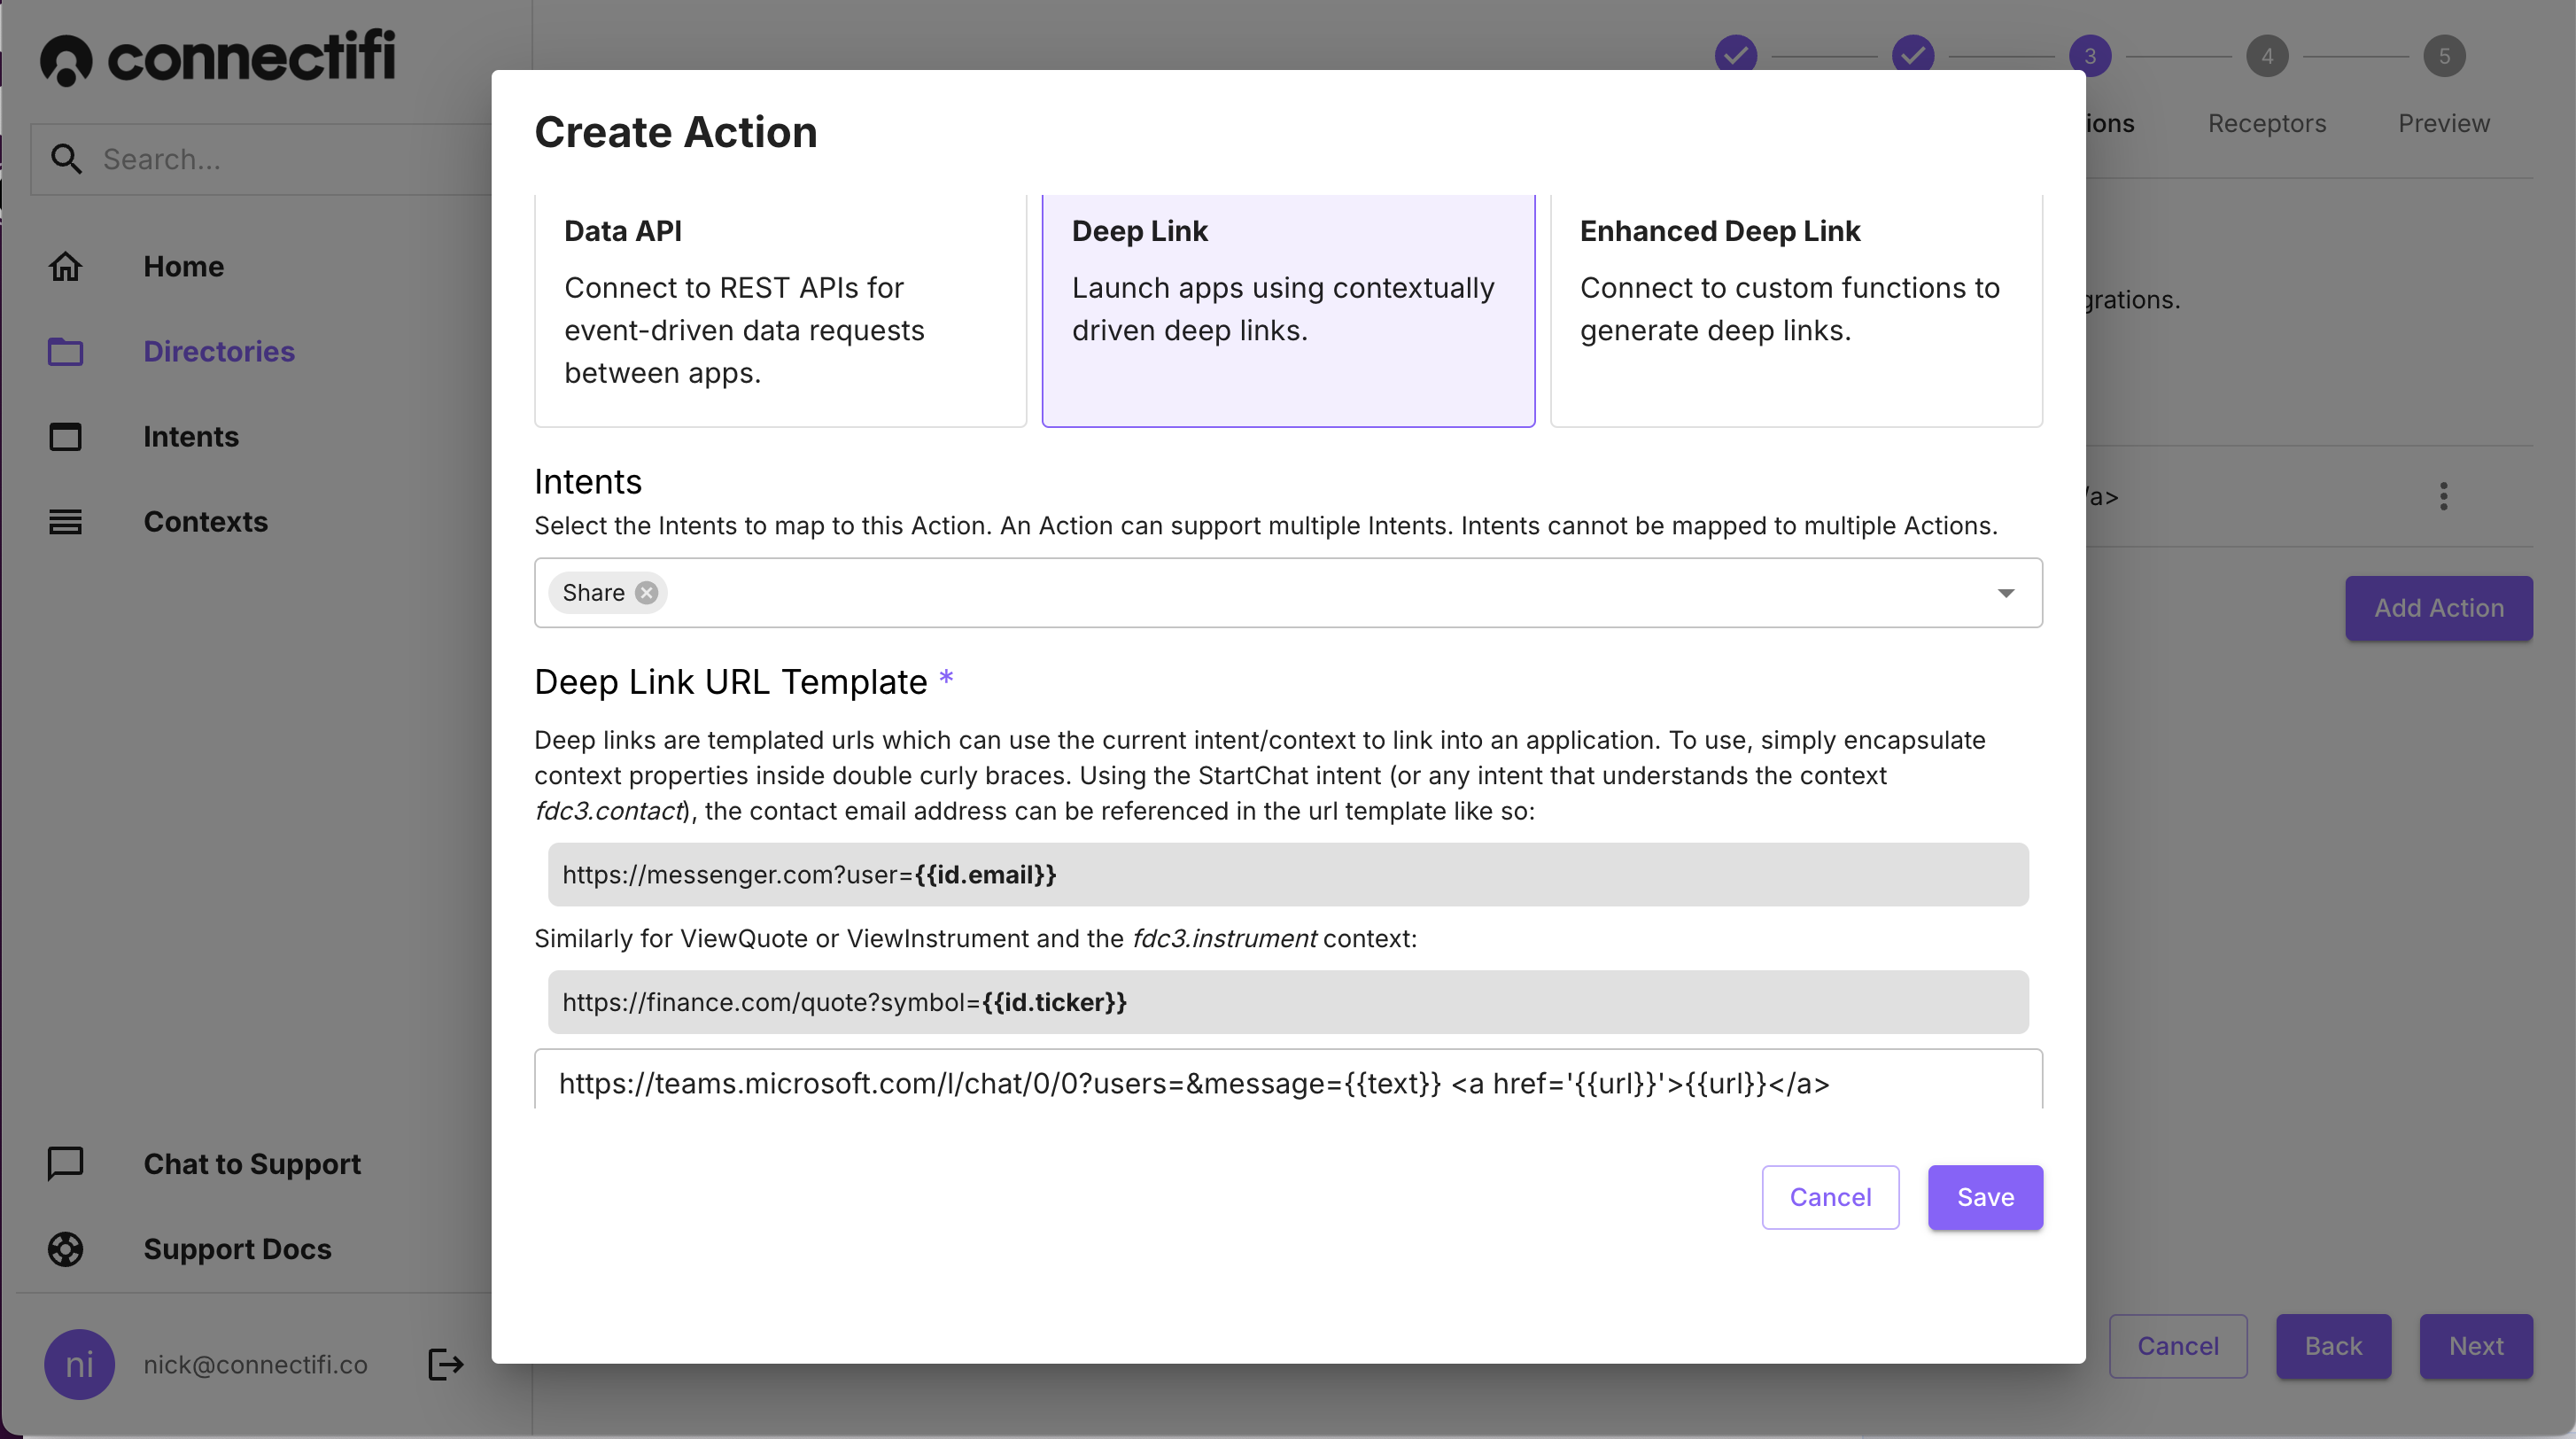2576x1439 pixels.
Task: Click the Add Action button
Action: click(2439, 608)
